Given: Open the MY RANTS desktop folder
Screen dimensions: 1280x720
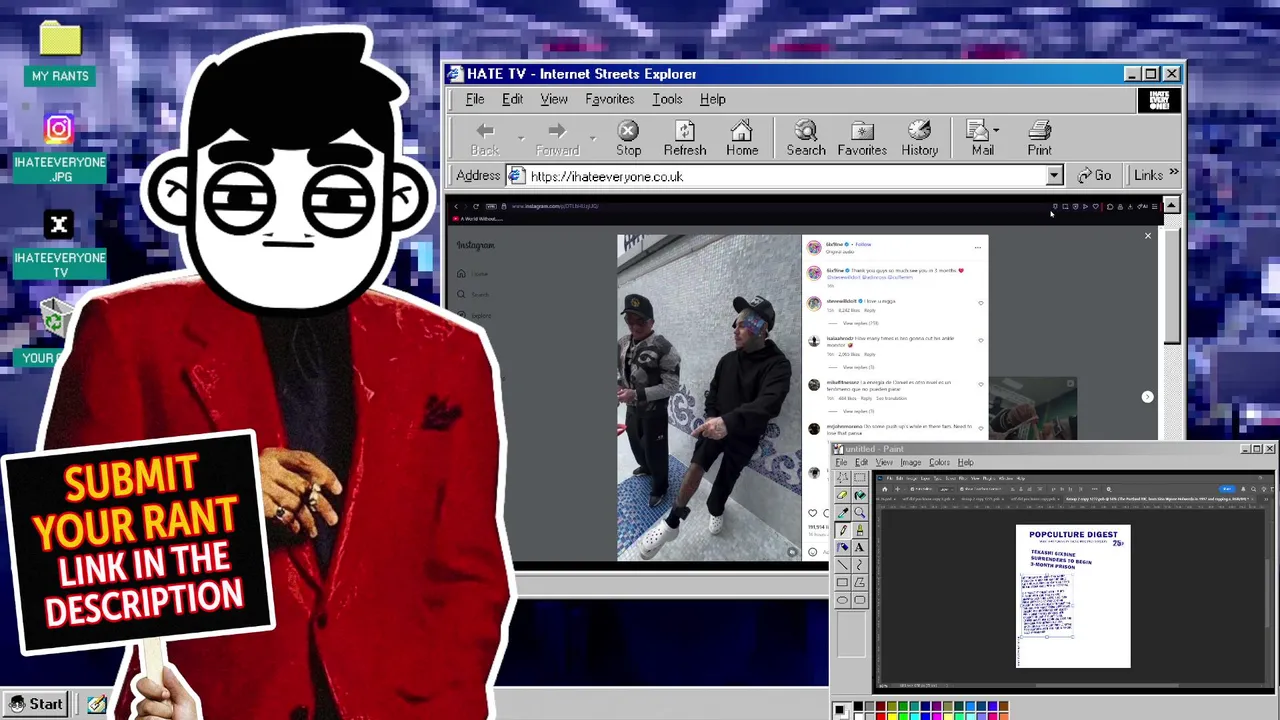Looking at the screenshot, I should point(60,52).
